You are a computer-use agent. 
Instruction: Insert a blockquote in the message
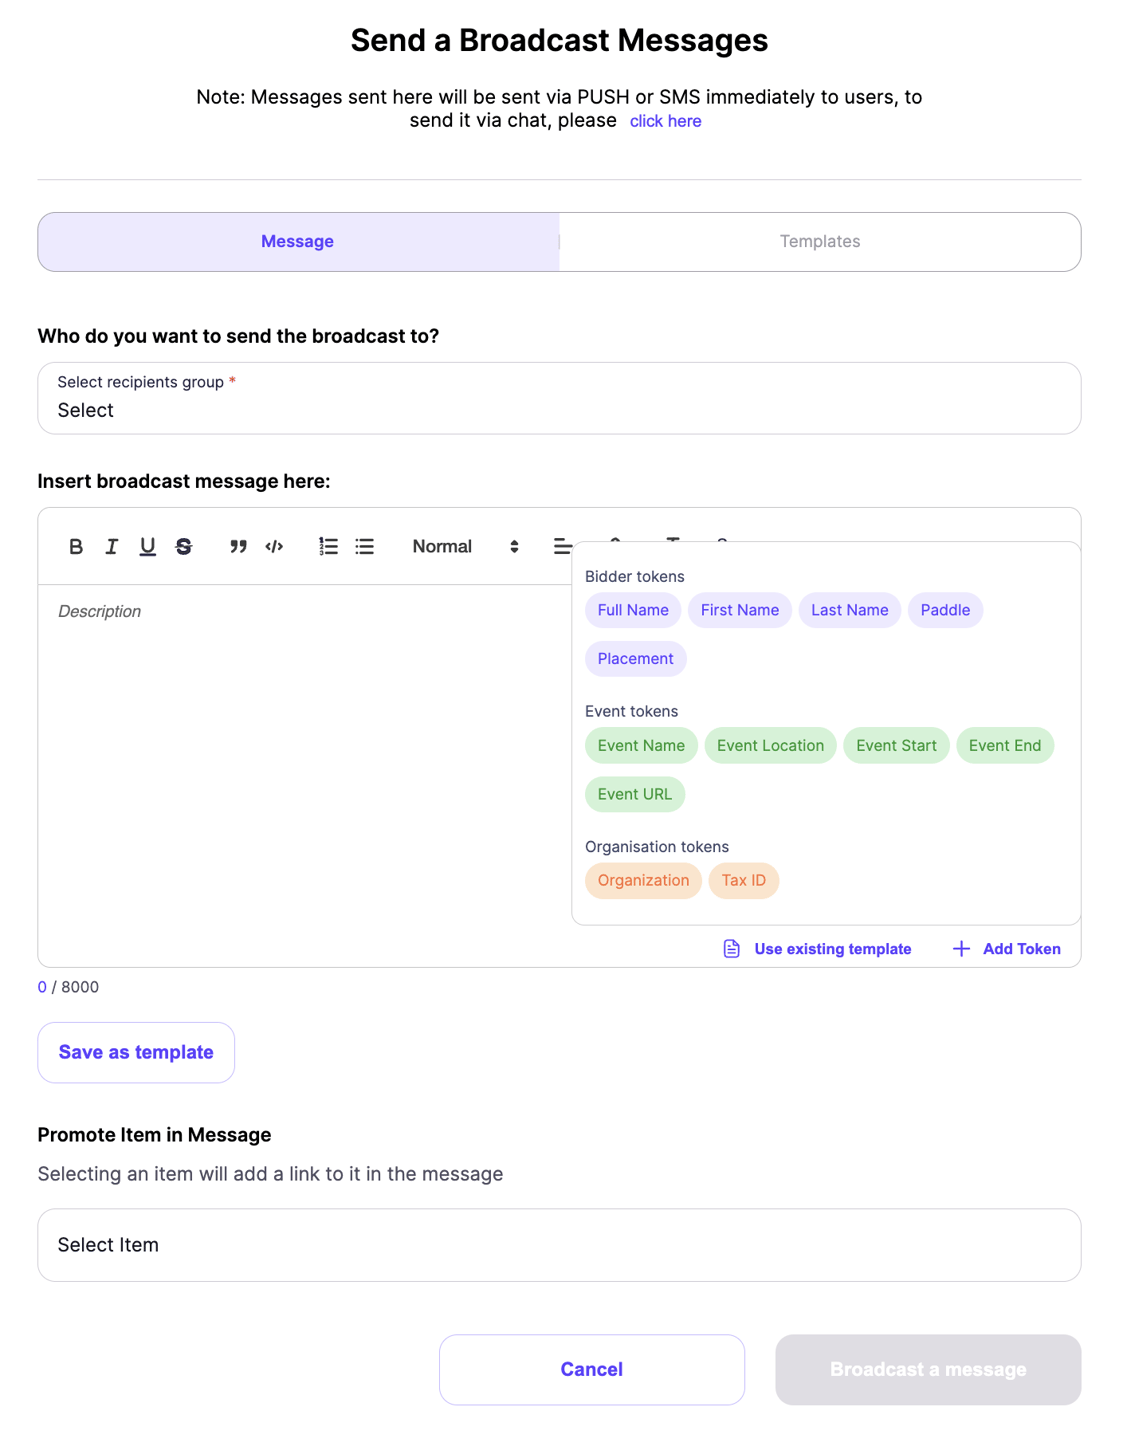click(x=238, y=547)
